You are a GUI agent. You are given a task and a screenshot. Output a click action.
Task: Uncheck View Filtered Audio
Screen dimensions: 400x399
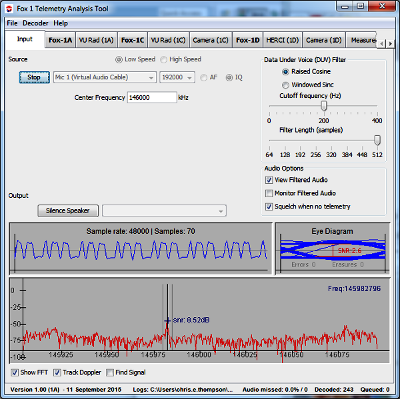click(269, 180)
